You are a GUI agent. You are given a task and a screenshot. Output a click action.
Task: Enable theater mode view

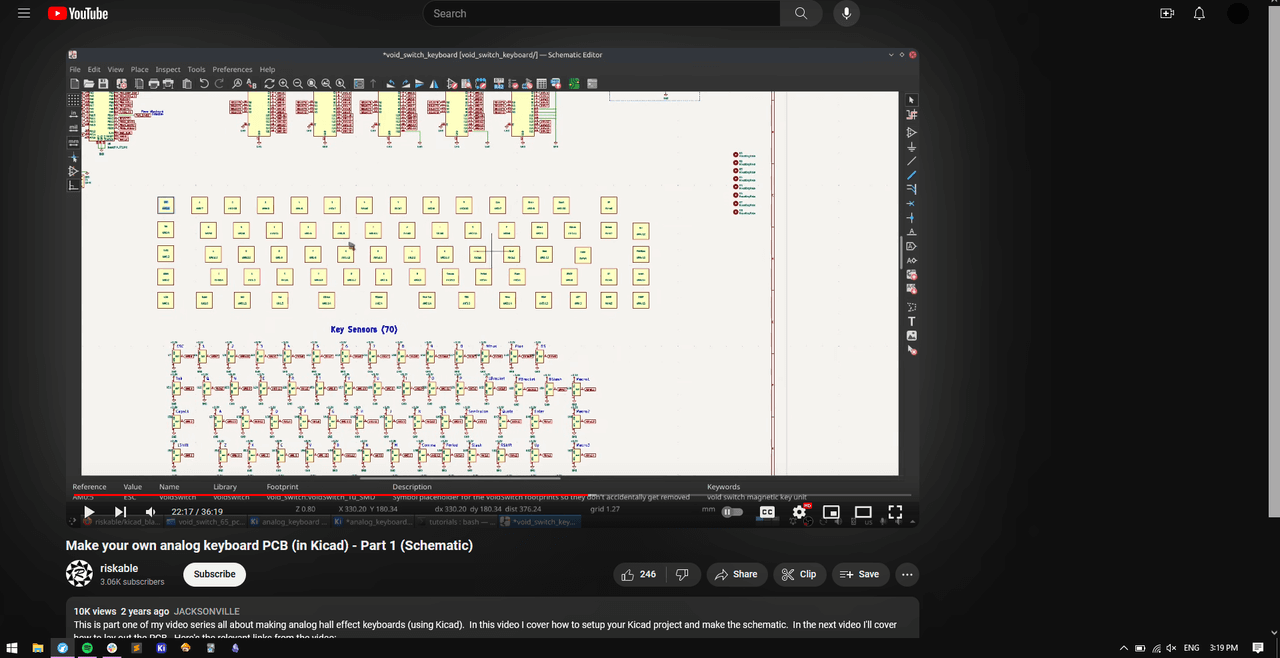pos(863,512)
